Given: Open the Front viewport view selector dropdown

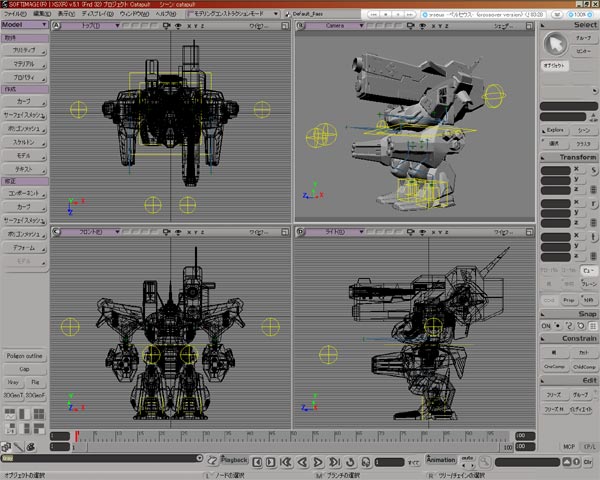Looking at the screenshot, I should click(91, 232).
